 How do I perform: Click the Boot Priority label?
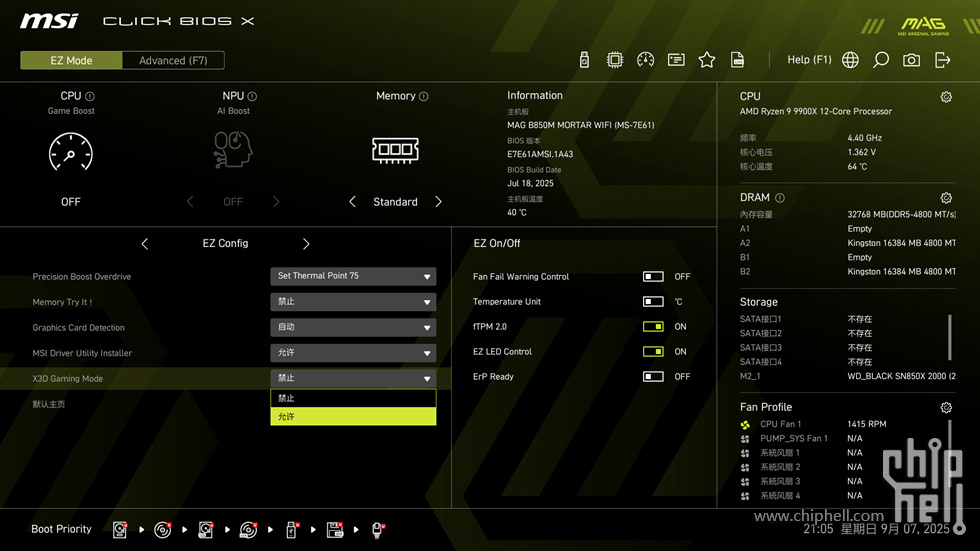pos(61,529)
